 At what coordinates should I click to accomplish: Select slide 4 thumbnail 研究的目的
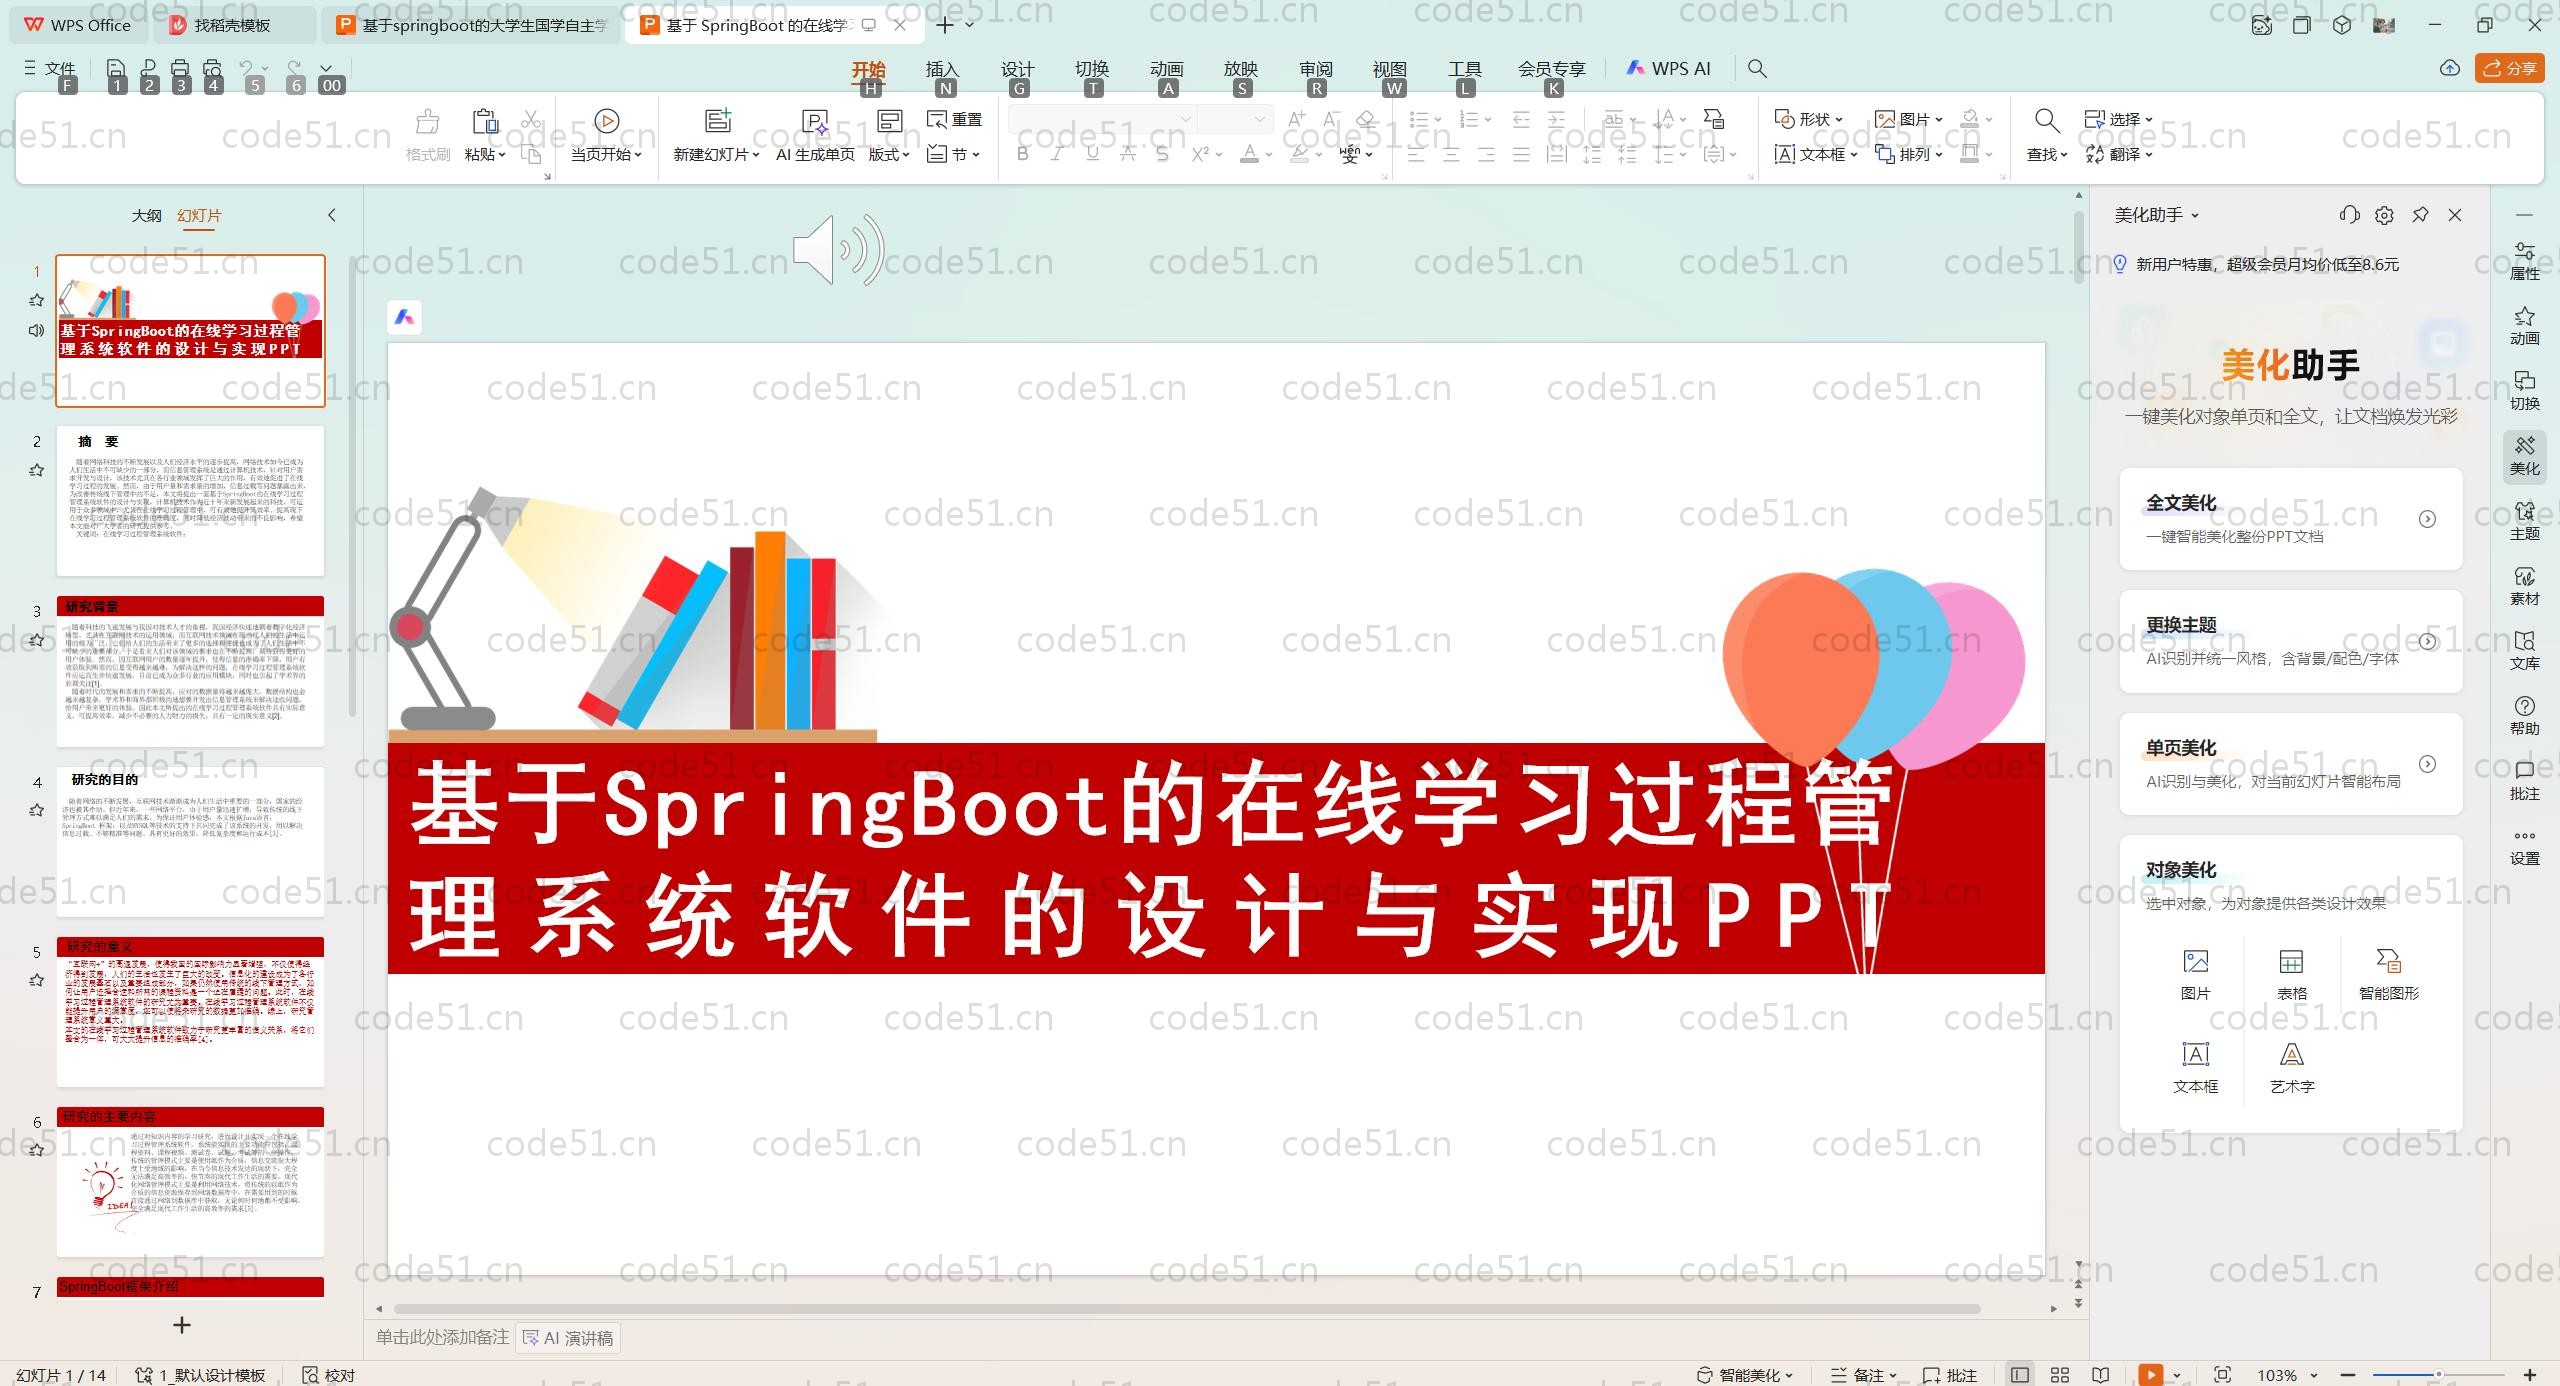pos(190,841)
